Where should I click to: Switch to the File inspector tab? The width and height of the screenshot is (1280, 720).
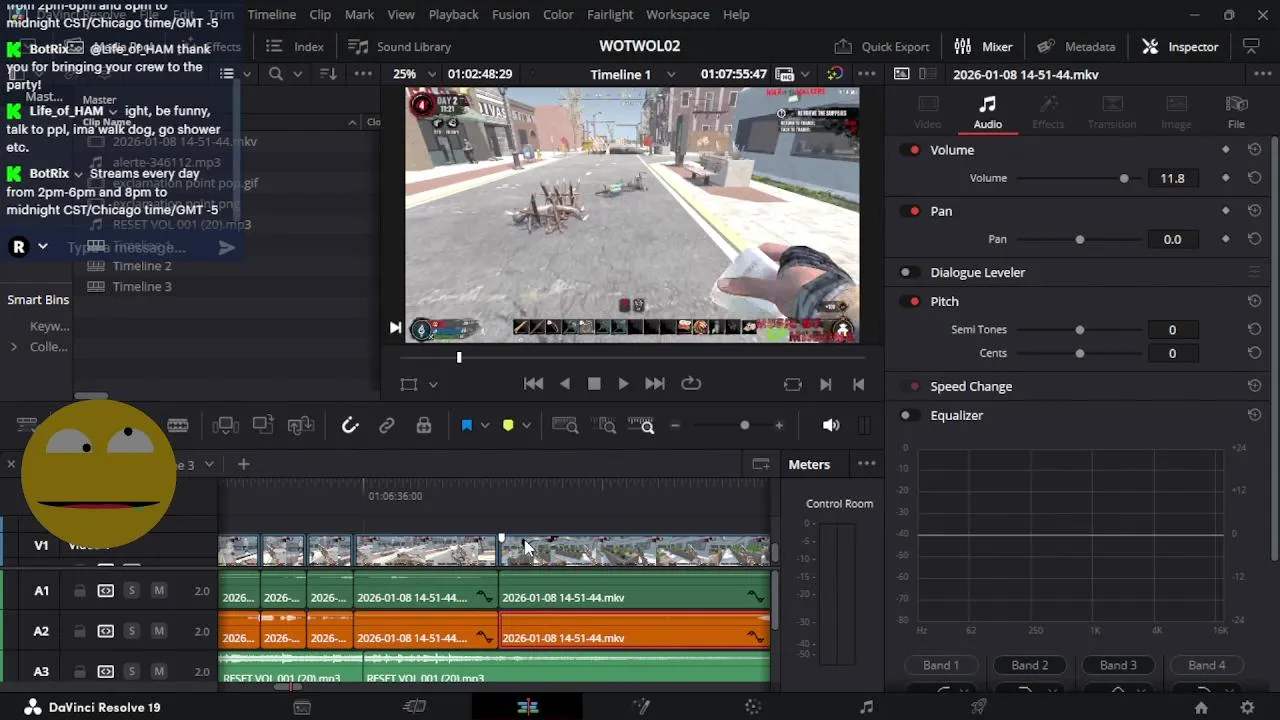(x=1236, y=112)
